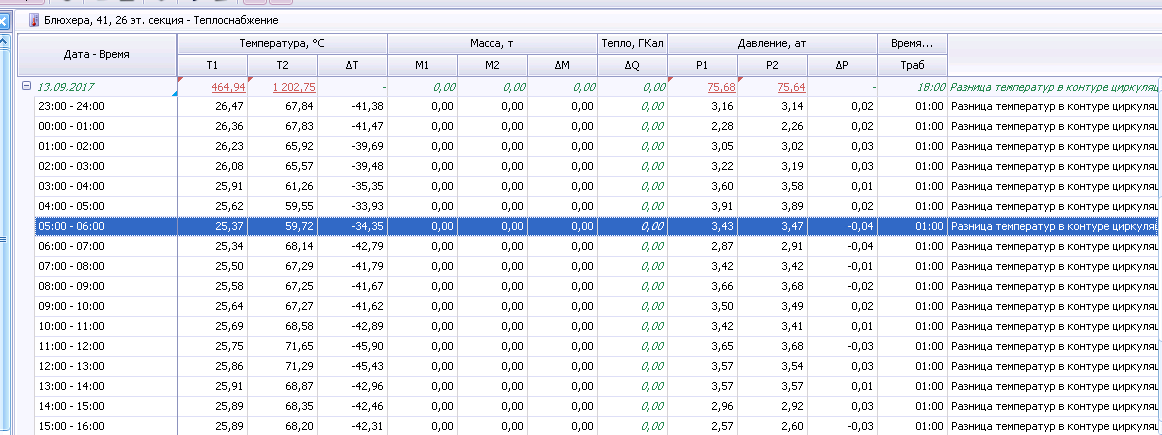Viewport: 1162px width, 435px height.
Task: Click T2 value 71,65
Action: point(300,347)
